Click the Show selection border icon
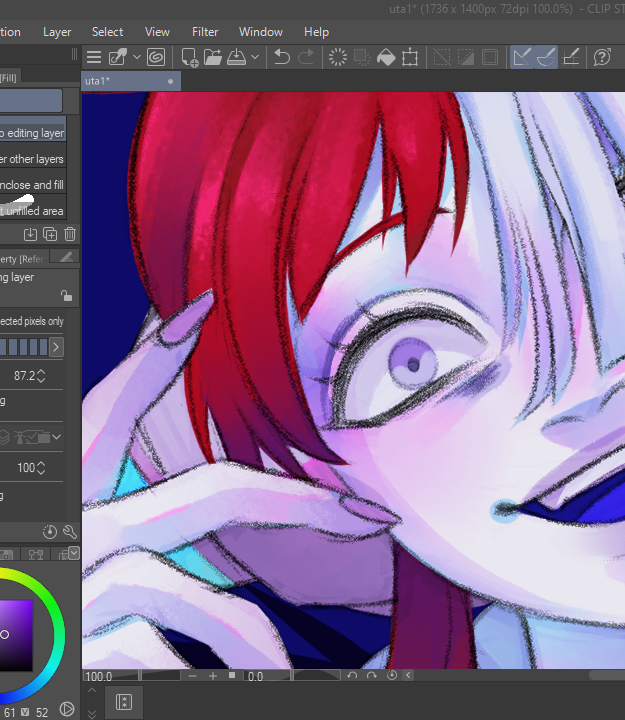Screen dimensions: 625x720 490,57
